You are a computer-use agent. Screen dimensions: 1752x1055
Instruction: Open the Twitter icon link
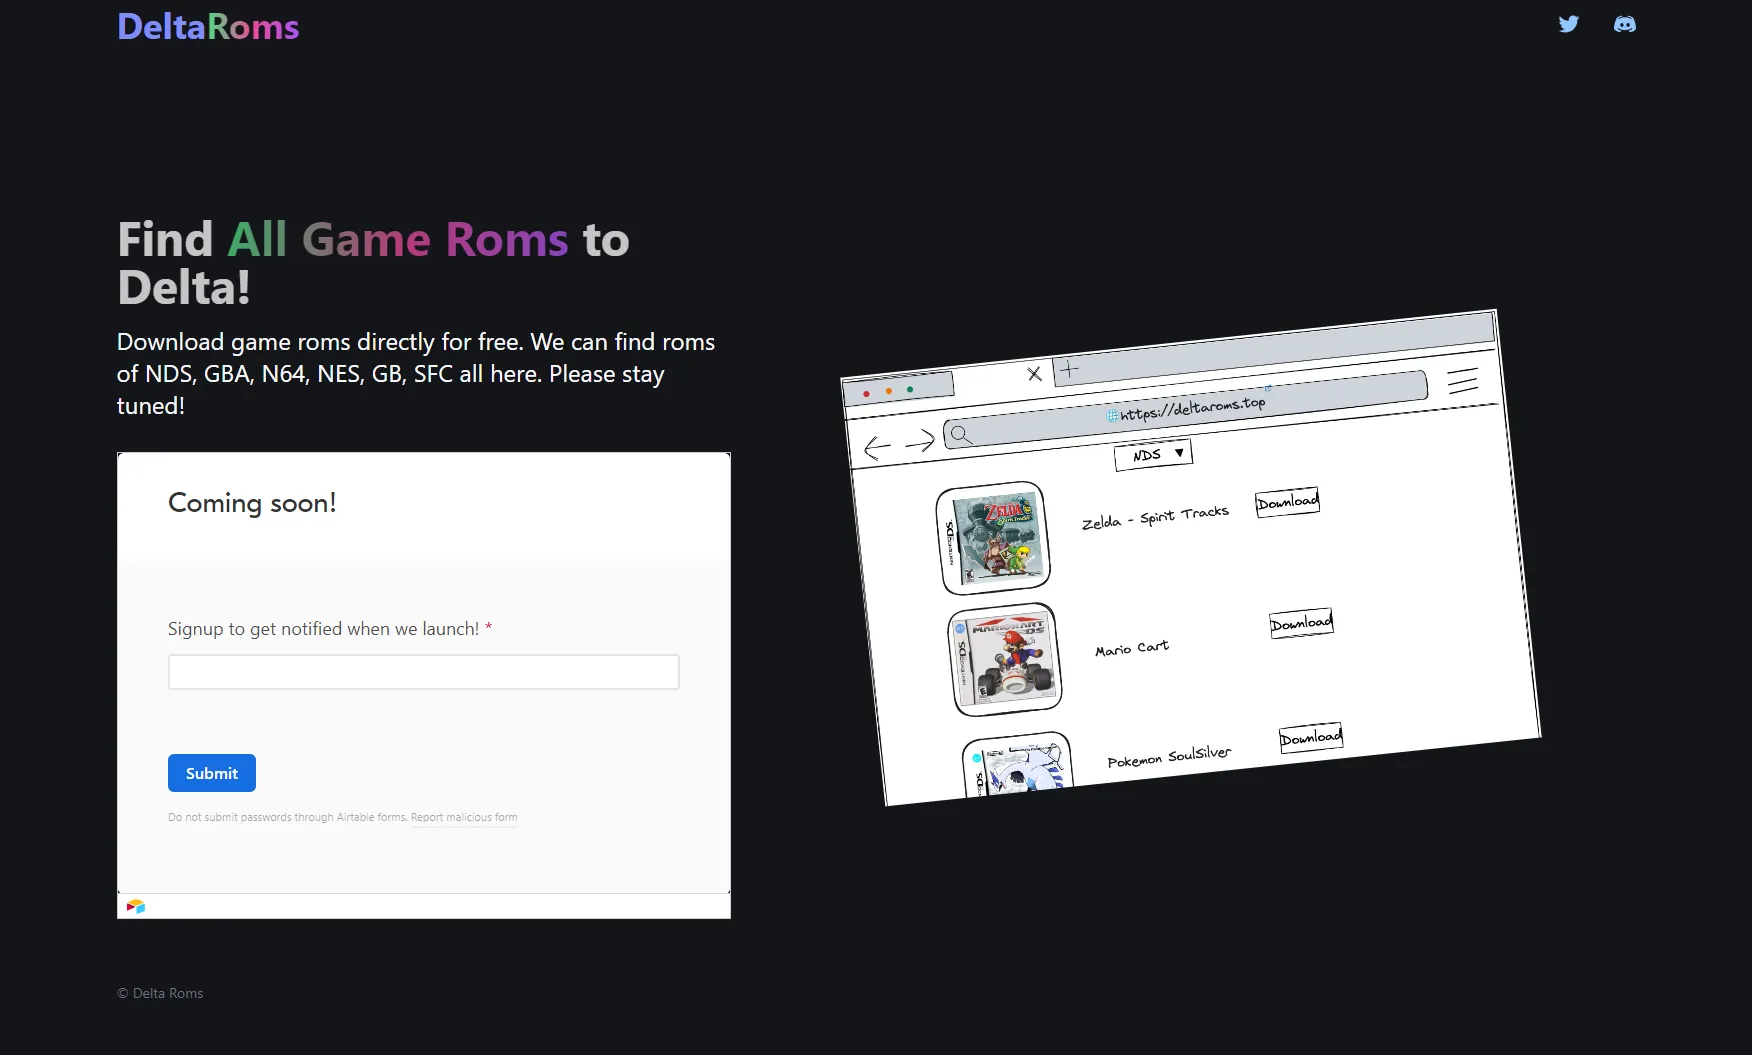(x=1568, y=24)
